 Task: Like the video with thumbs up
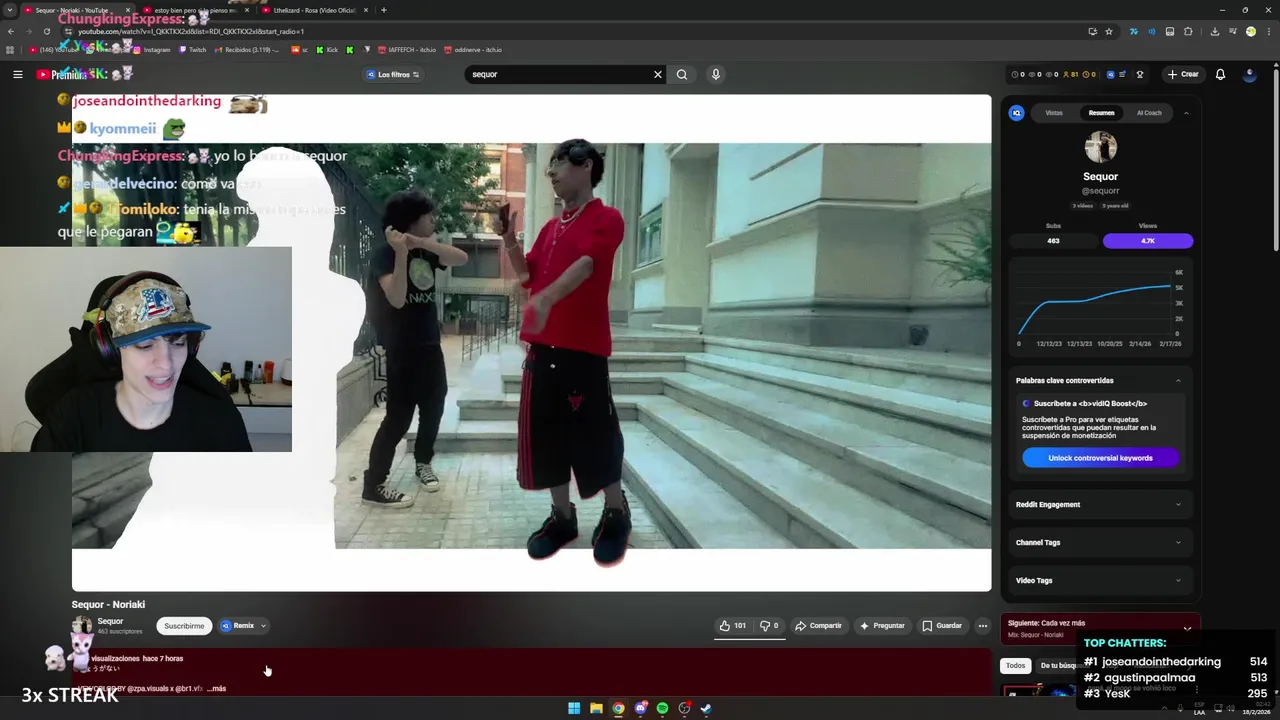tap(732, 626)
